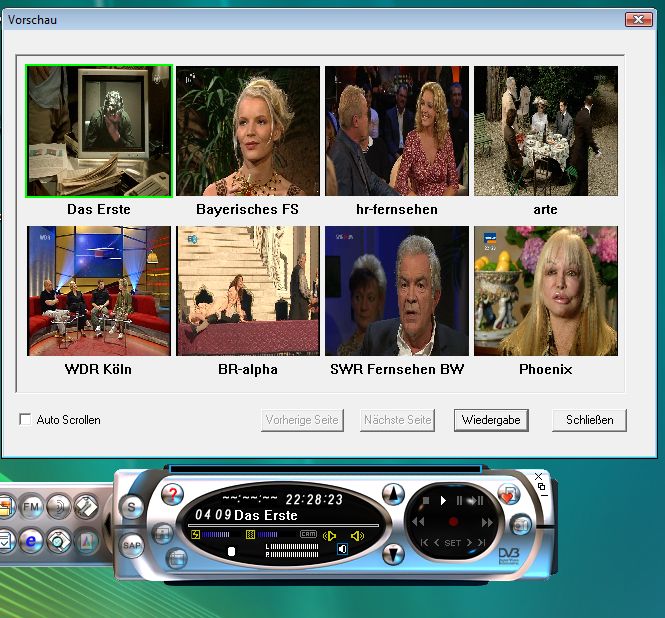This screenshot has height=618, width=665.
Task: Open help with the red question mark
Action: 172,494
